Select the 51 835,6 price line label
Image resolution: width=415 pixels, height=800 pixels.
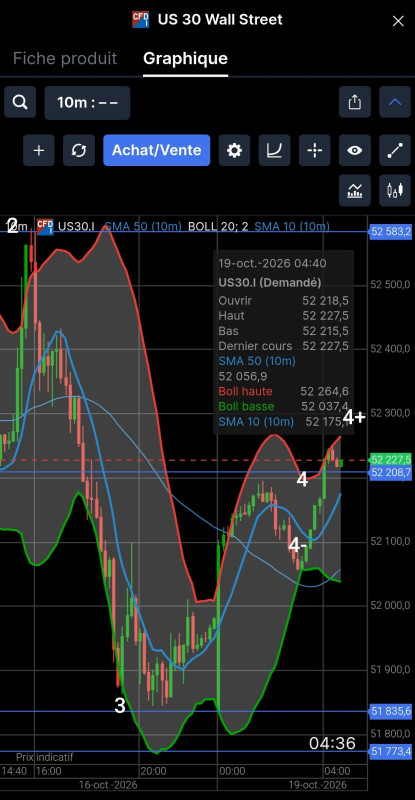tap(390, 711)
